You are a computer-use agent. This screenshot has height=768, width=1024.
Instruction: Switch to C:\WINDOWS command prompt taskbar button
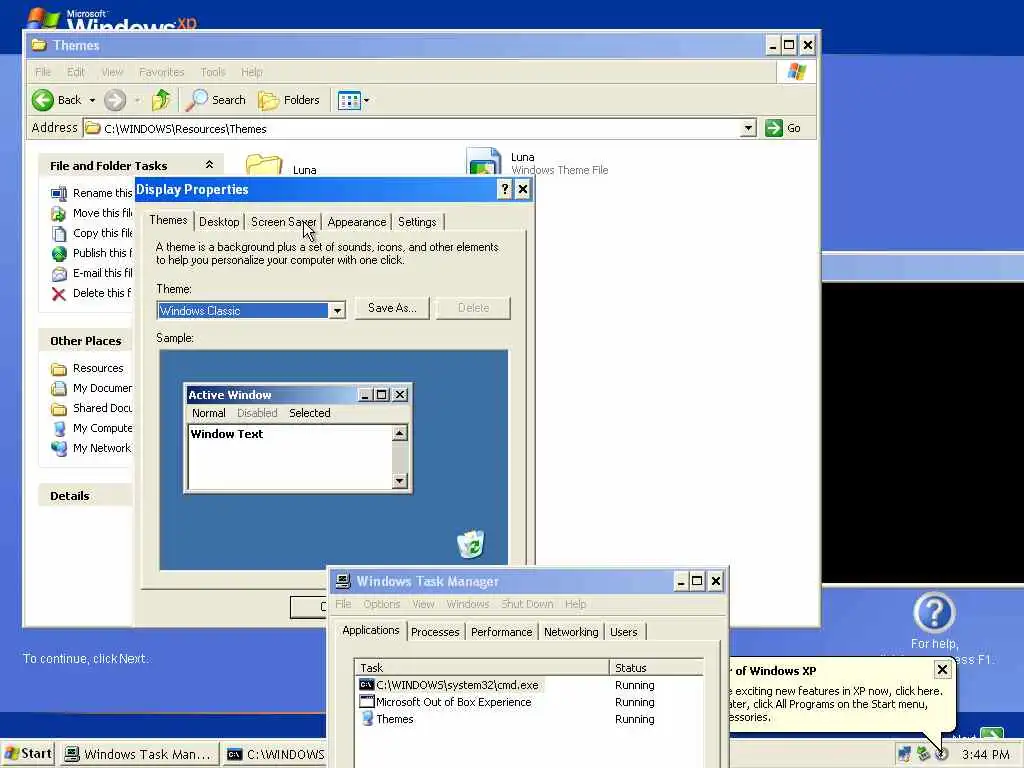click(x=274, y=754)
